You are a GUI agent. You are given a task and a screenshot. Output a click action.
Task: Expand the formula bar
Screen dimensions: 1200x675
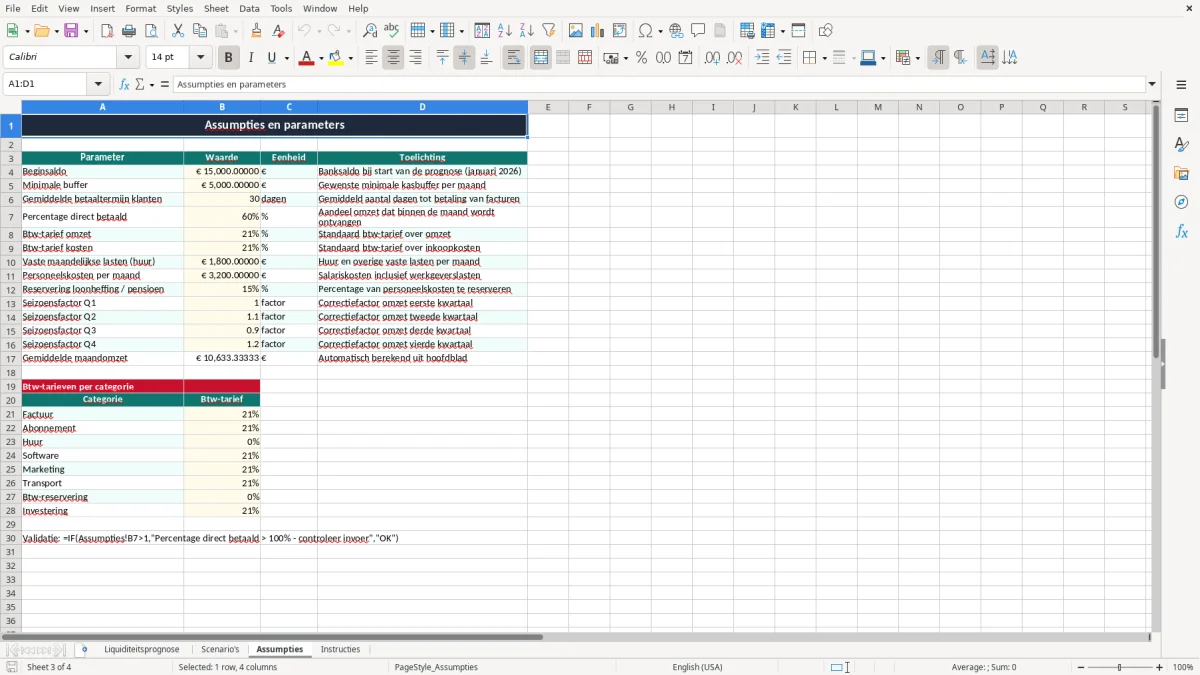(1153, 84)
